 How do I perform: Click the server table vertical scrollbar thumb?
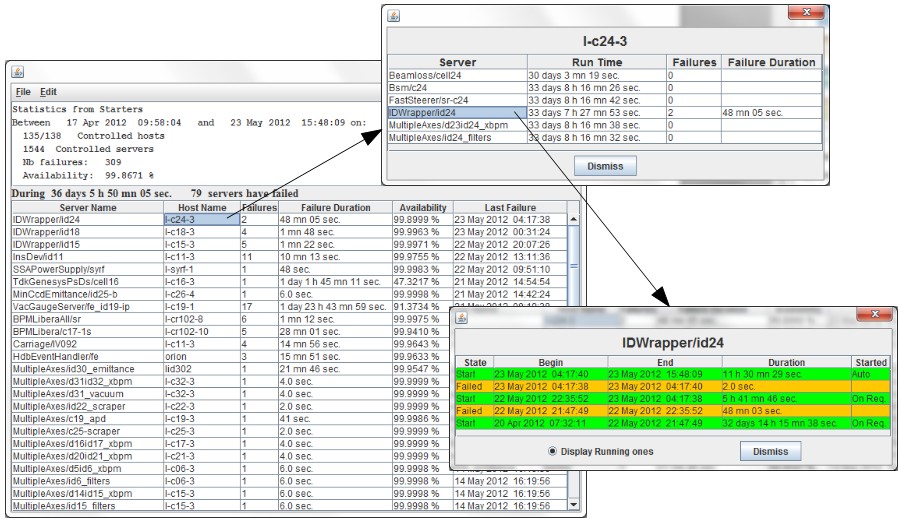[573, 266]
